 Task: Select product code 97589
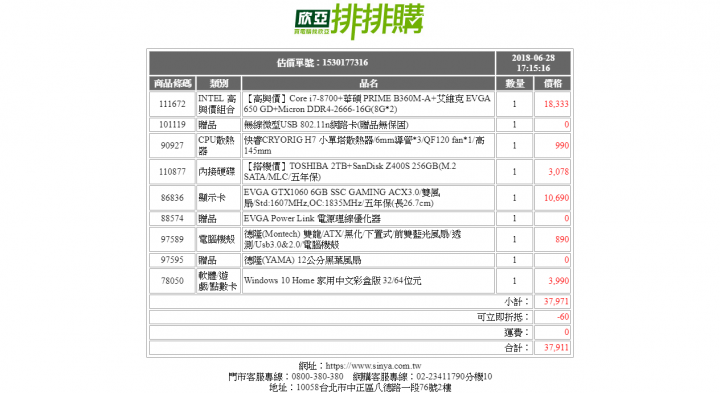[172, 239]
